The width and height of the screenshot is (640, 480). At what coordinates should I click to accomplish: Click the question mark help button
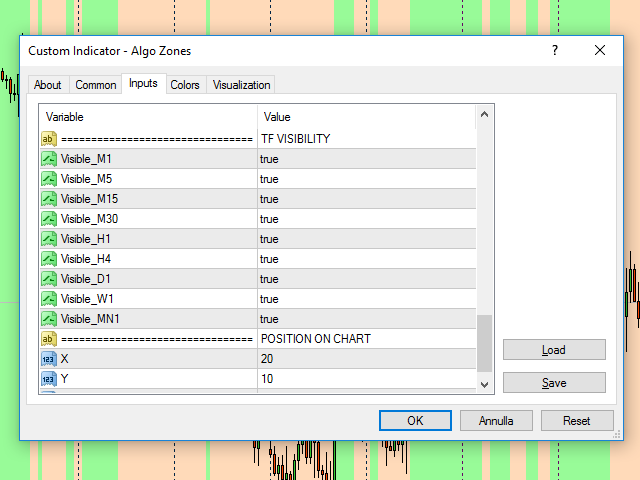tap(555, 51)
